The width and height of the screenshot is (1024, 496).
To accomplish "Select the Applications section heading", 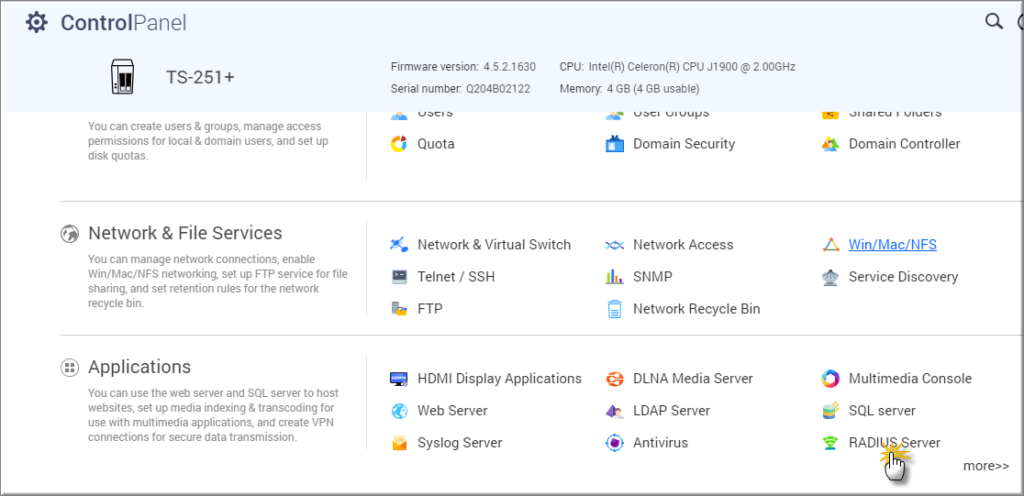I will tap(139, 367).
